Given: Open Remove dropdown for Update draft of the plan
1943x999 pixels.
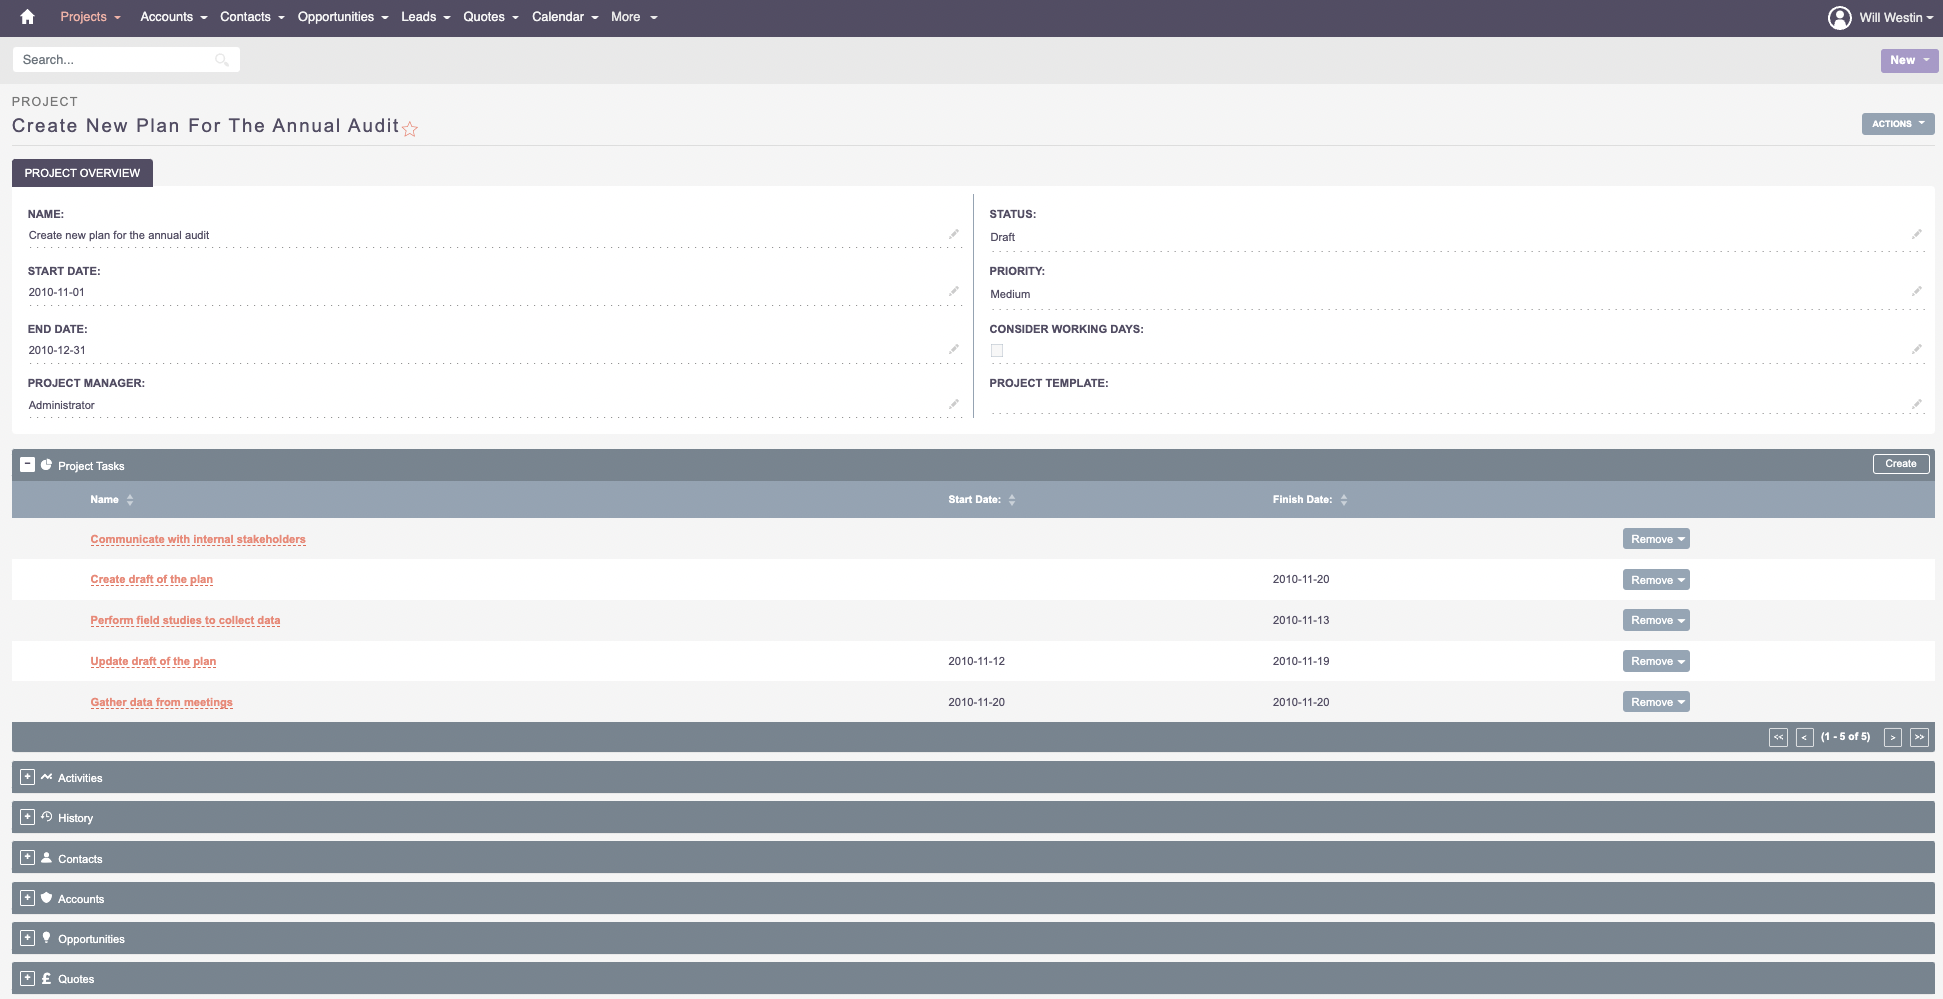Looking at the screenshot, I should click(x=1656, y=661).
